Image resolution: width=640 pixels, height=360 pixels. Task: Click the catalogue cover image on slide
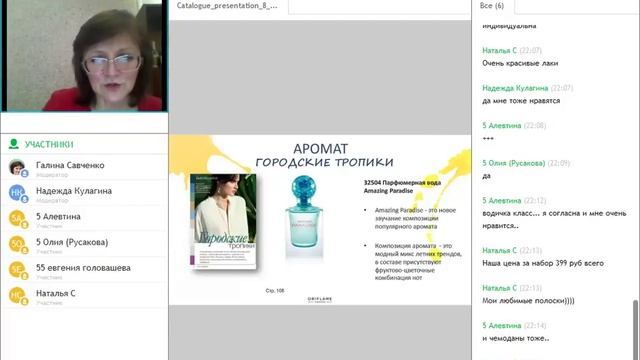224,221
